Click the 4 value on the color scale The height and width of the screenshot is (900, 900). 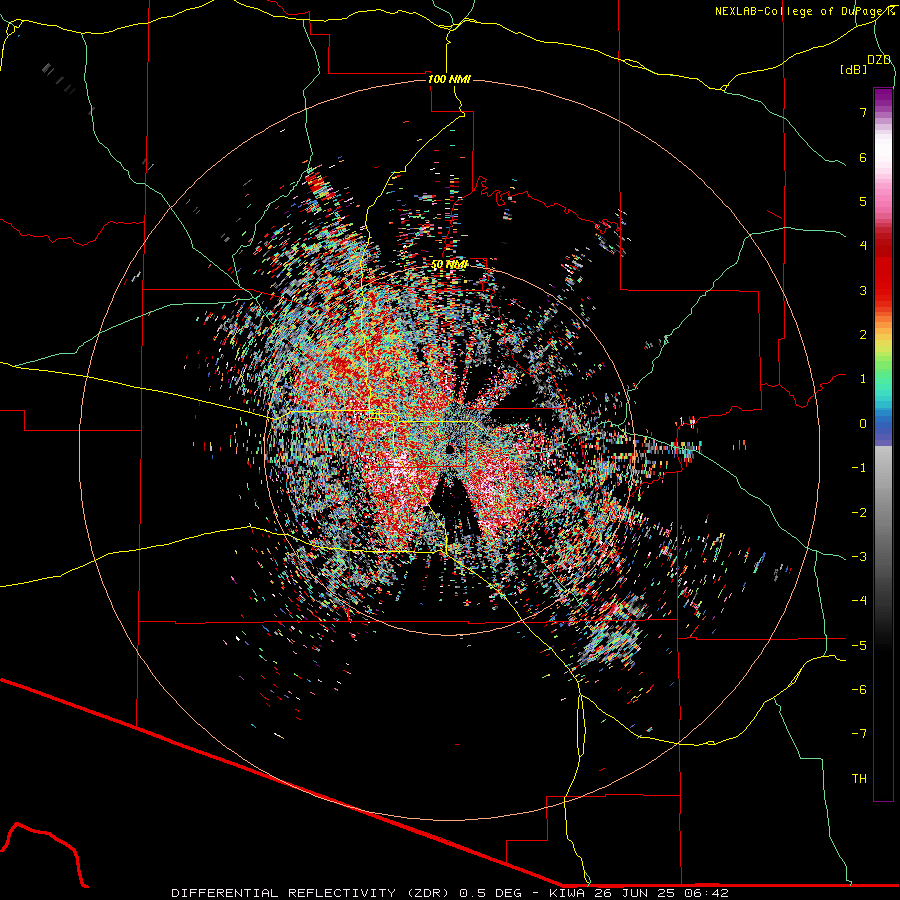click(x=863, y=246)
